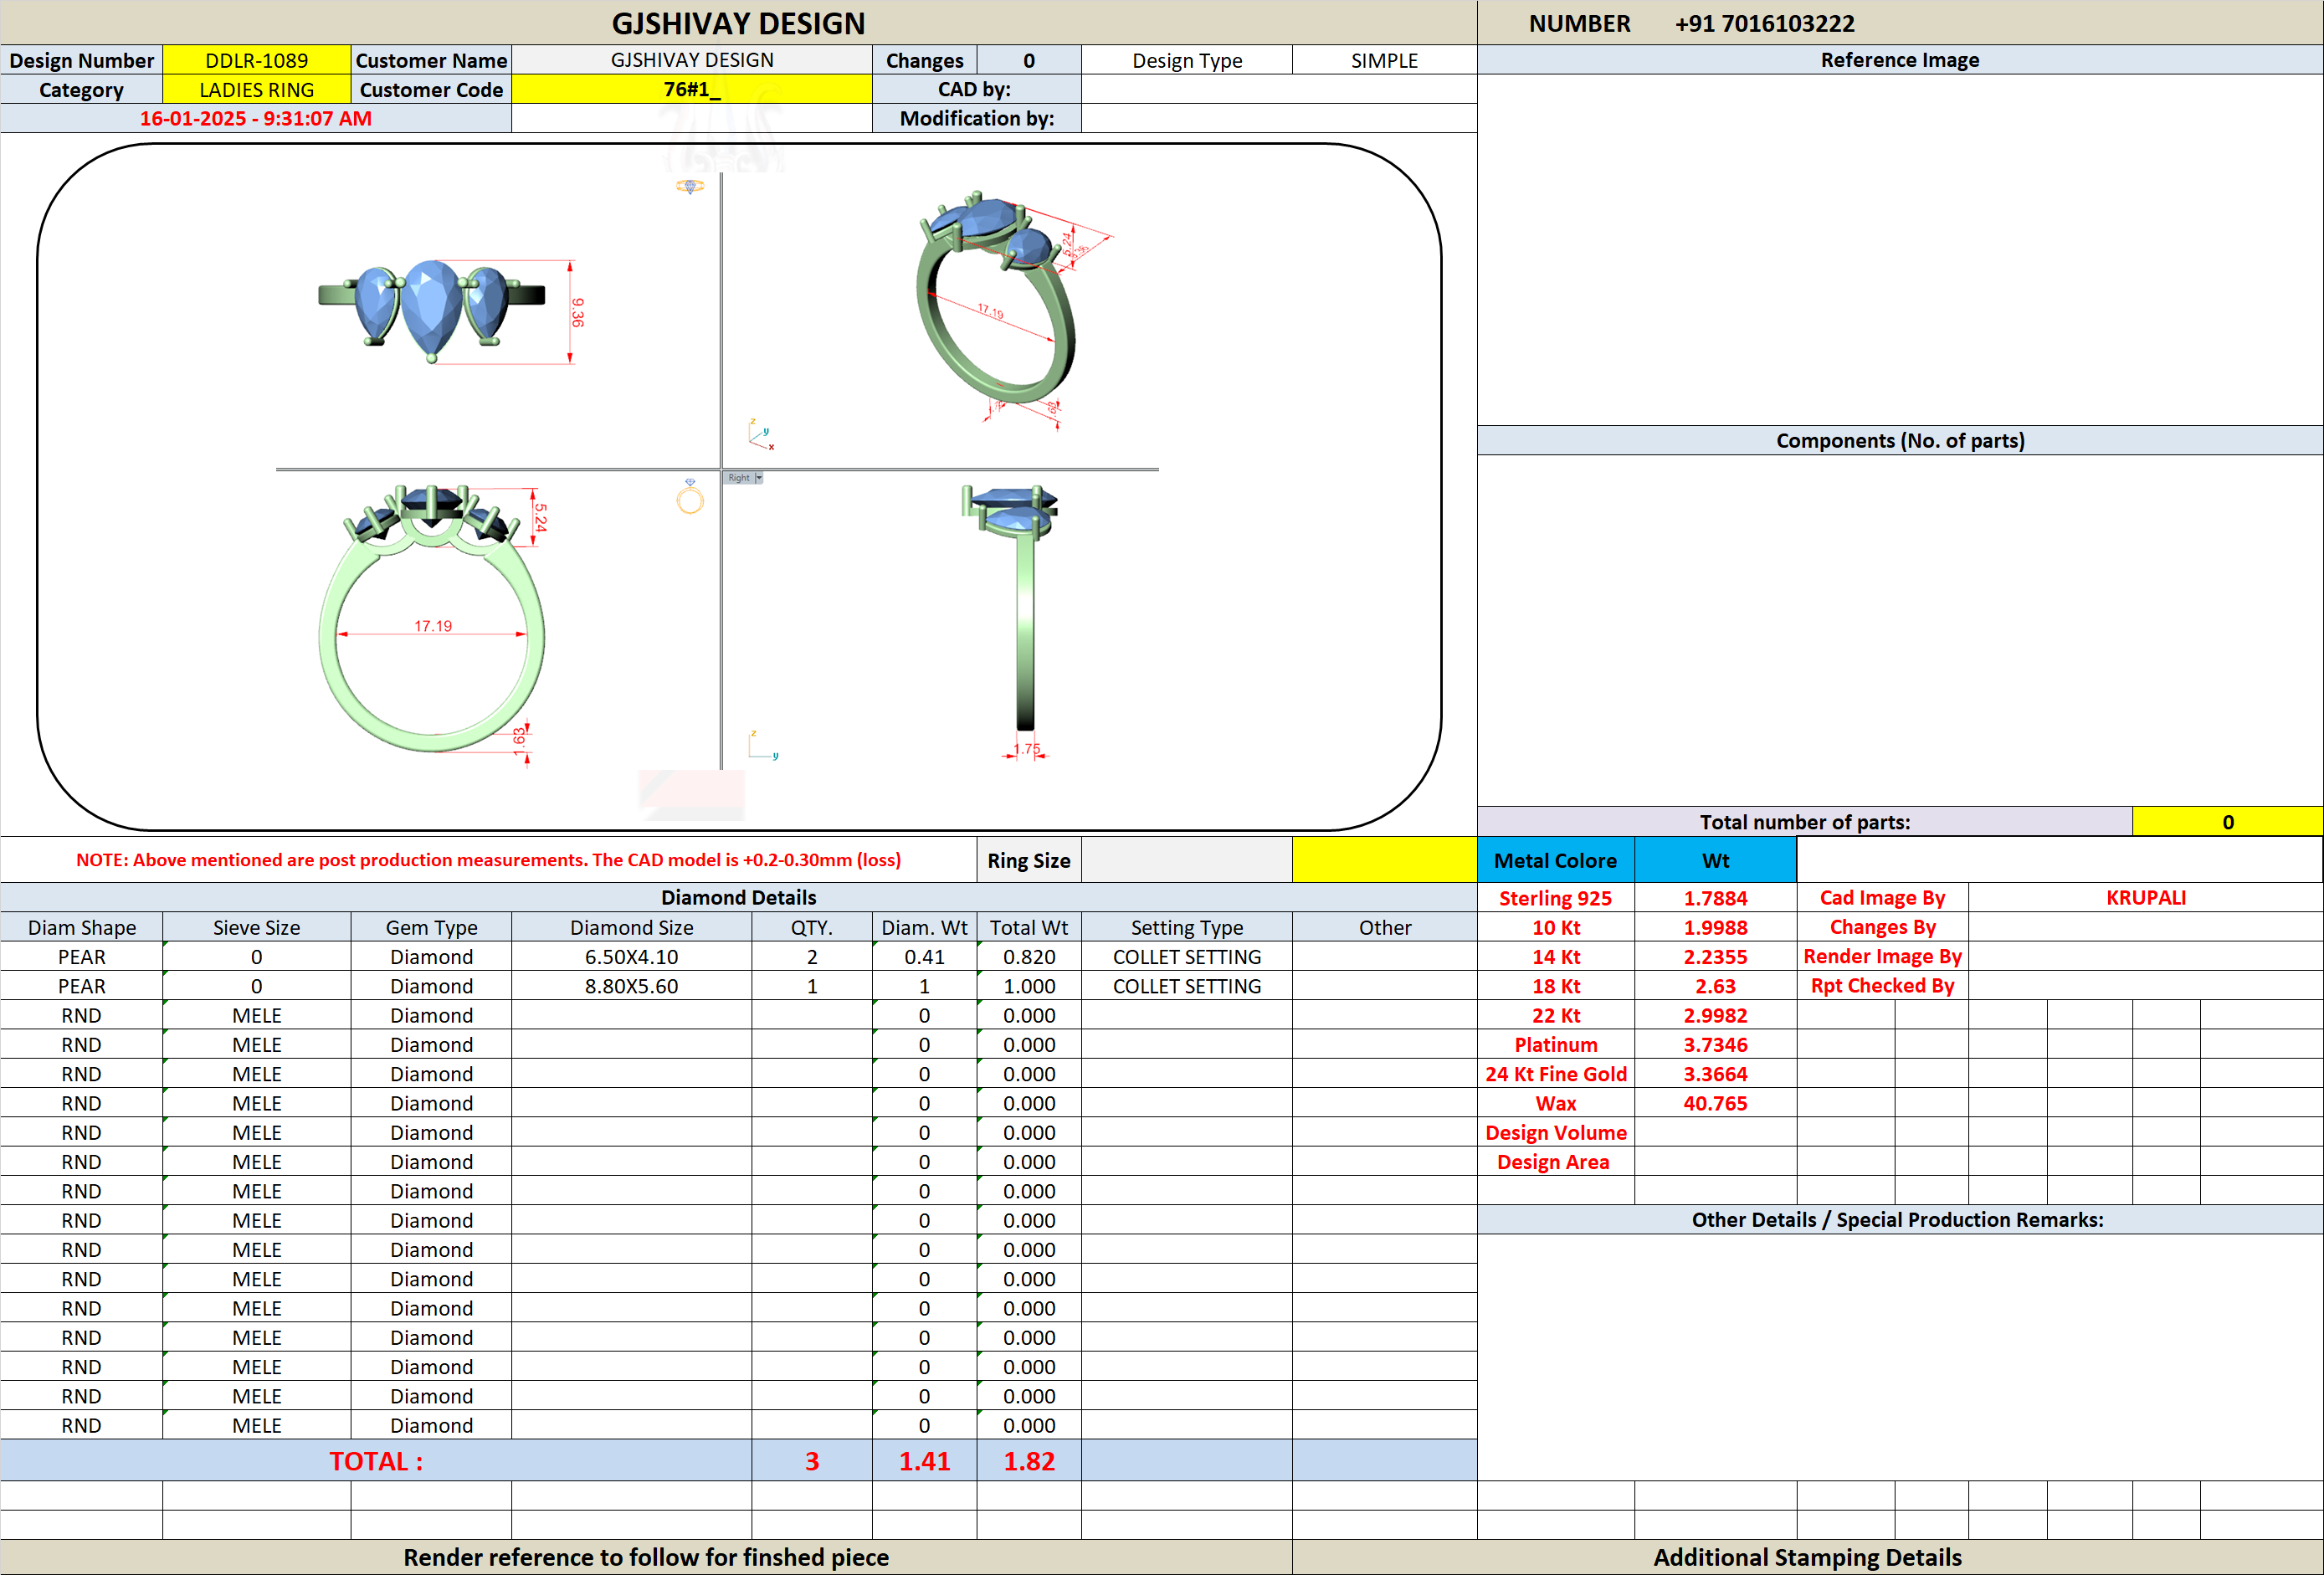The image size is (2324, 1575).
Task: Select the SIMPLE design type cell
Action: coord(1384,60)
